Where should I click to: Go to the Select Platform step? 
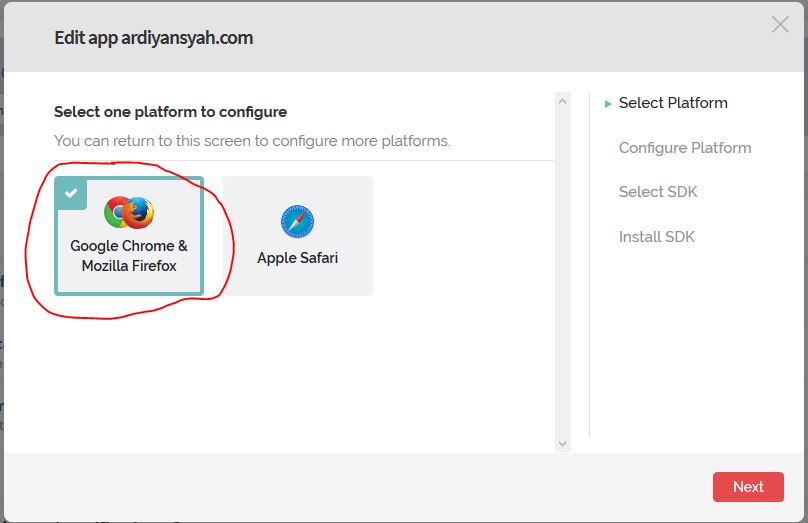point(673,103)
